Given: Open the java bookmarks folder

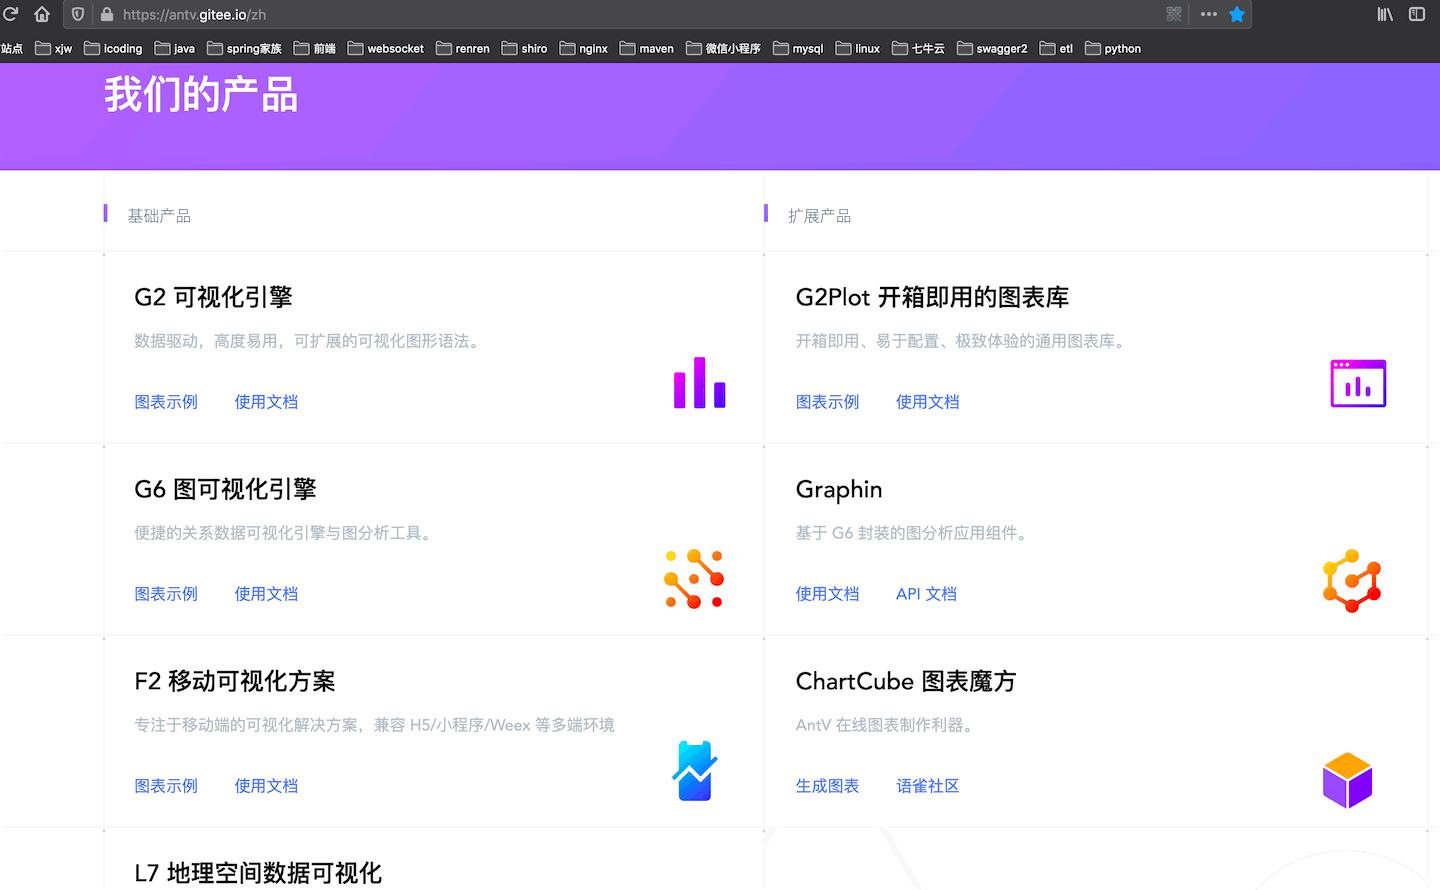Looking at the screenshot, I should tap(175, 48).
